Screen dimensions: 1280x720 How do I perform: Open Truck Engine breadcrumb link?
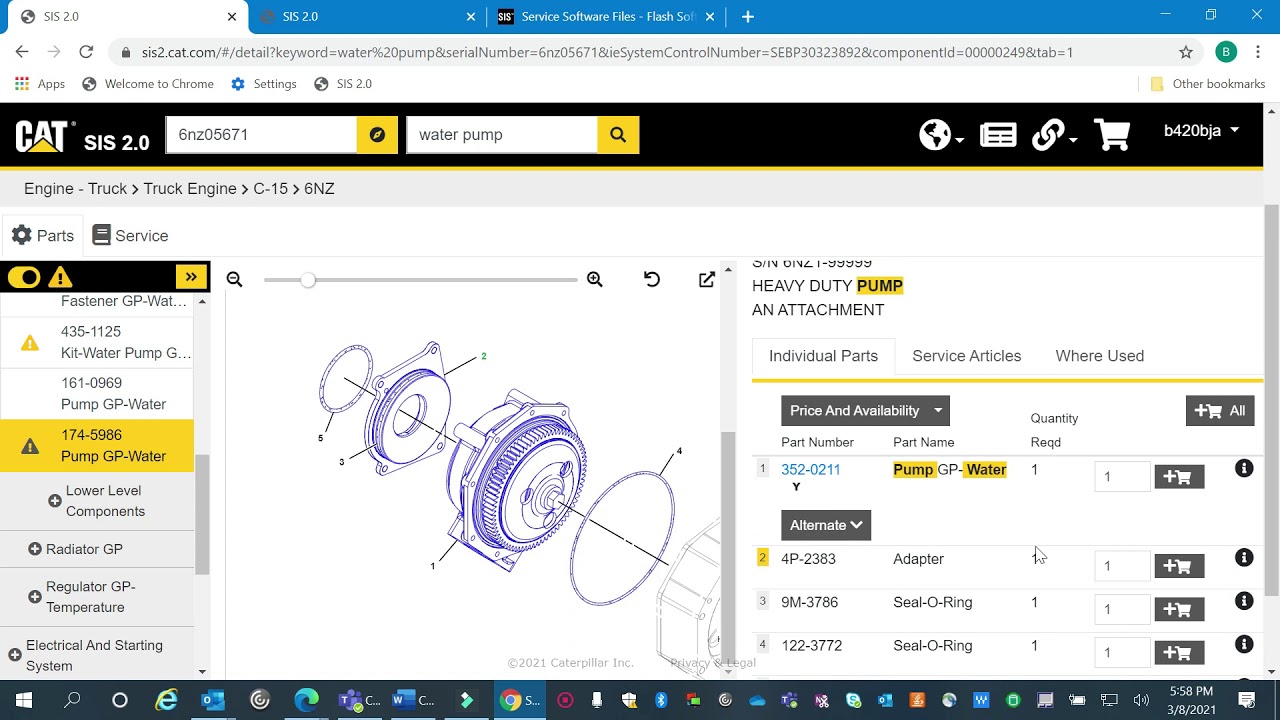[190, 189]
